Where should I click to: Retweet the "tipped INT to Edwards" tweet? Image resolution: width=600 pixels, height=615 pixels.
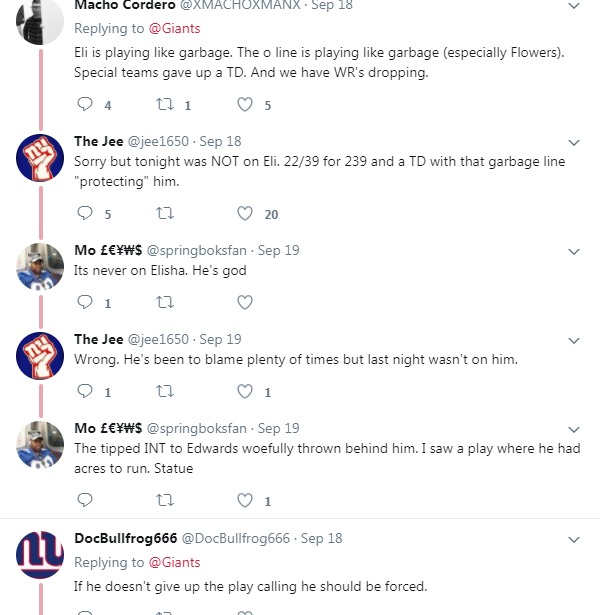tap(165, 500)
